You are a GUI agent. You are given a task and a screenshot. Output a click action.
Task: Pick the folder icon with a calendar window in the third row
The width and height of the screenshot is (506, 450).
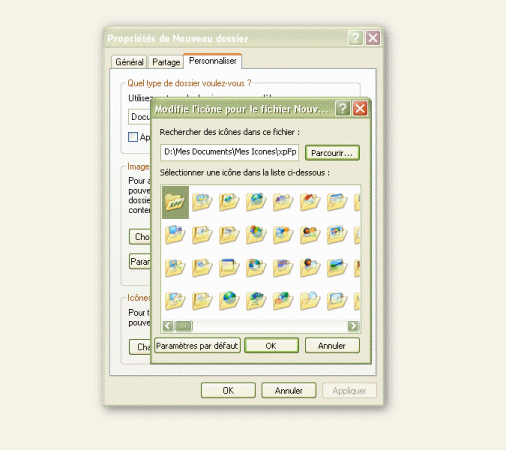(x=229, y=268)
